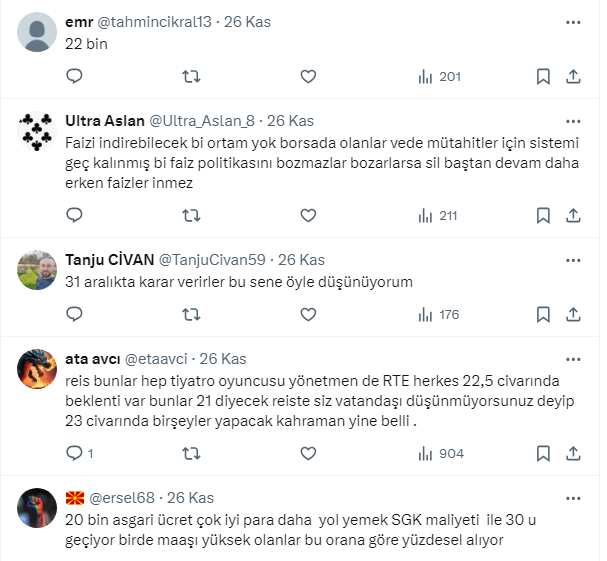The width and height of the screenshot is (607, 561).
Task: Like Ultra Aslan's tweet about faiz
Action: coord(308,215)
